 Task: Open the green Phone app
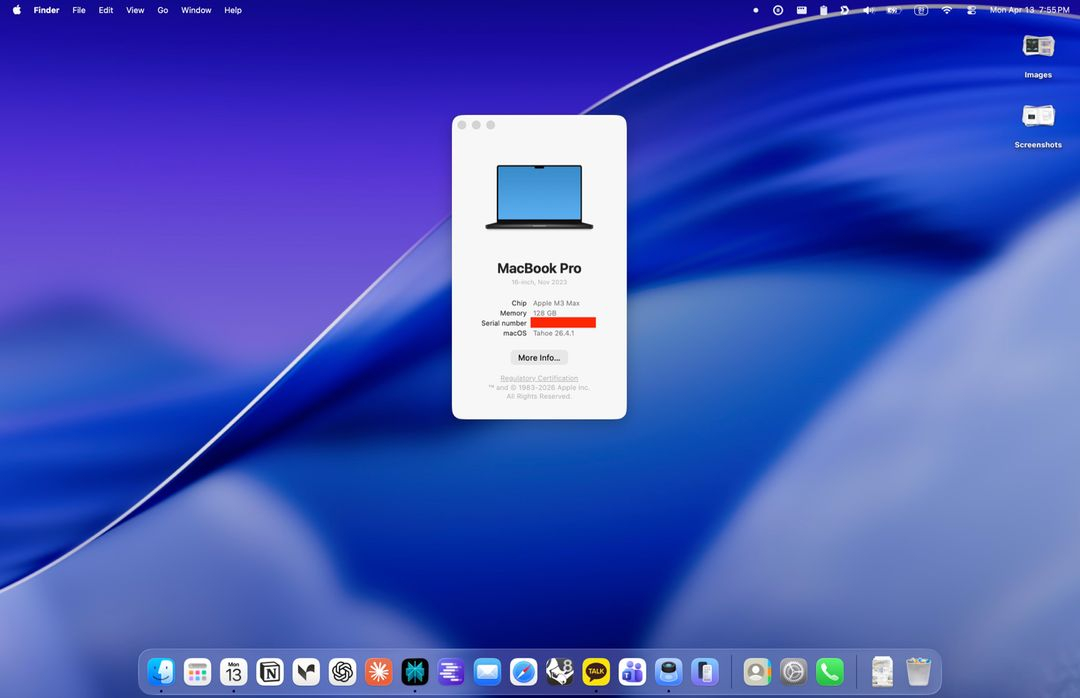point(830,671)
